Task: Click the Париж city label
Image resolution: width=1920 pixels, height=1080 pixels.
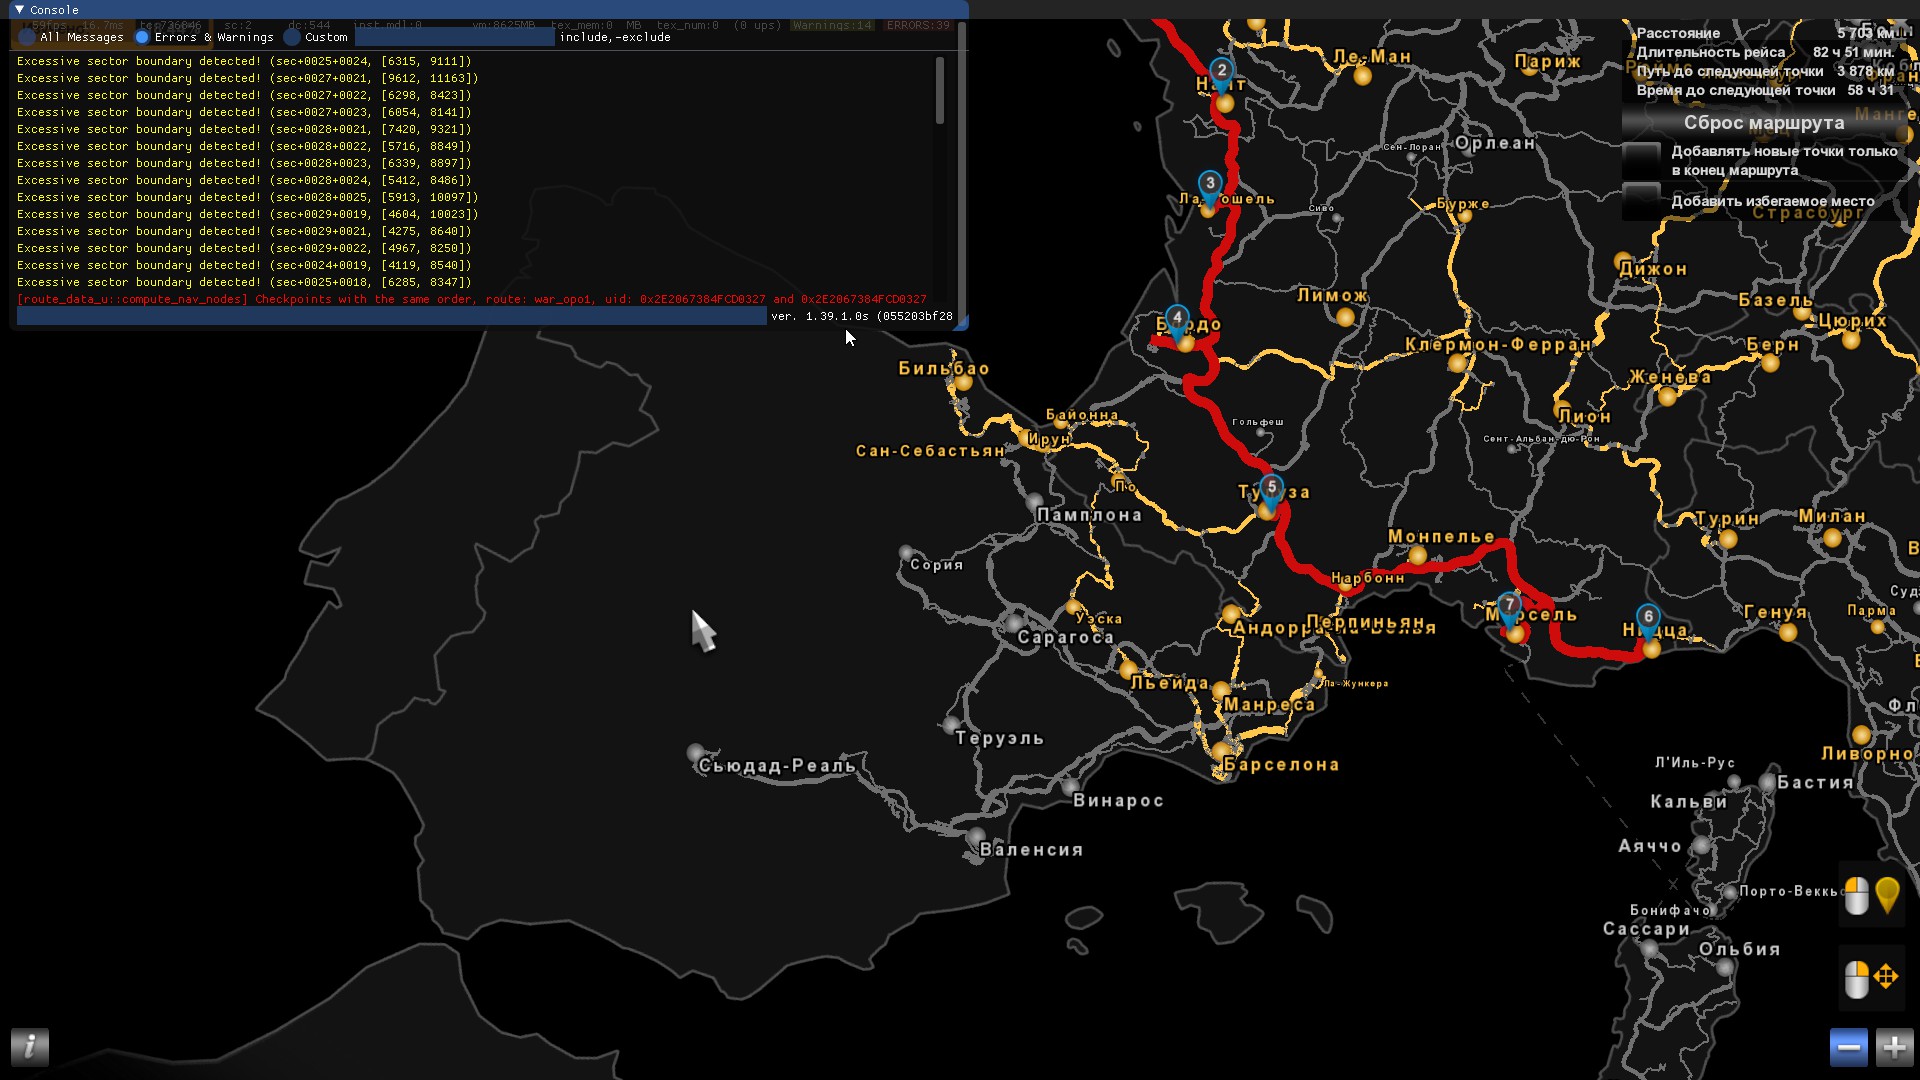Action: click(x=1548, y=62)
